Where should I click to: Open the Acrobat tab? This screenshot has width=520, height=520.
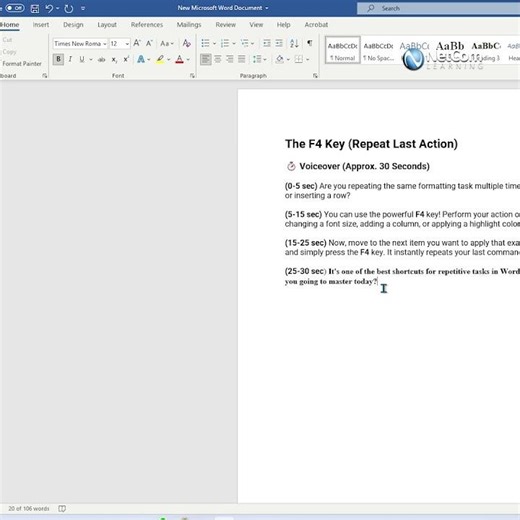click(x=316, y=25)
